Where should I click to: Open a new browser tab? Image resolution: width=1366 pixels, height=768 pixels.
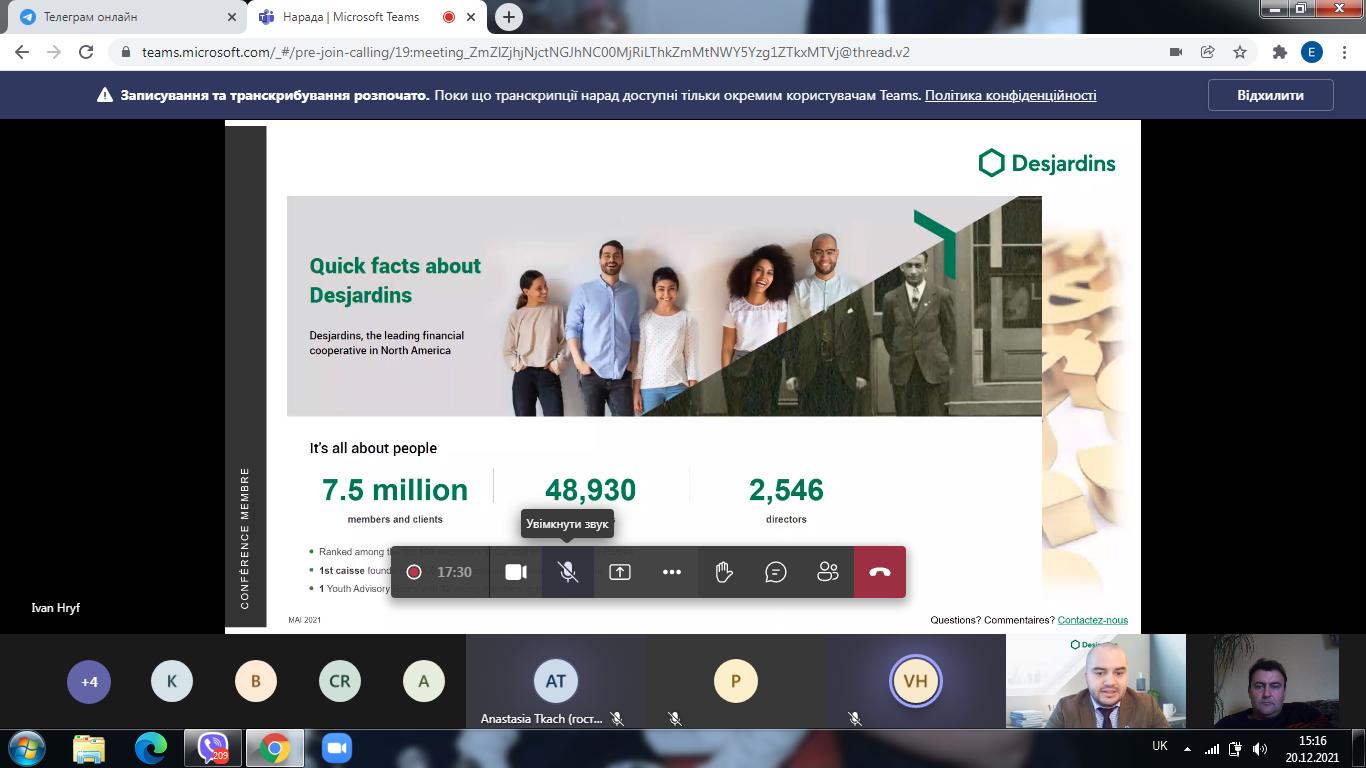click(509, 17)
